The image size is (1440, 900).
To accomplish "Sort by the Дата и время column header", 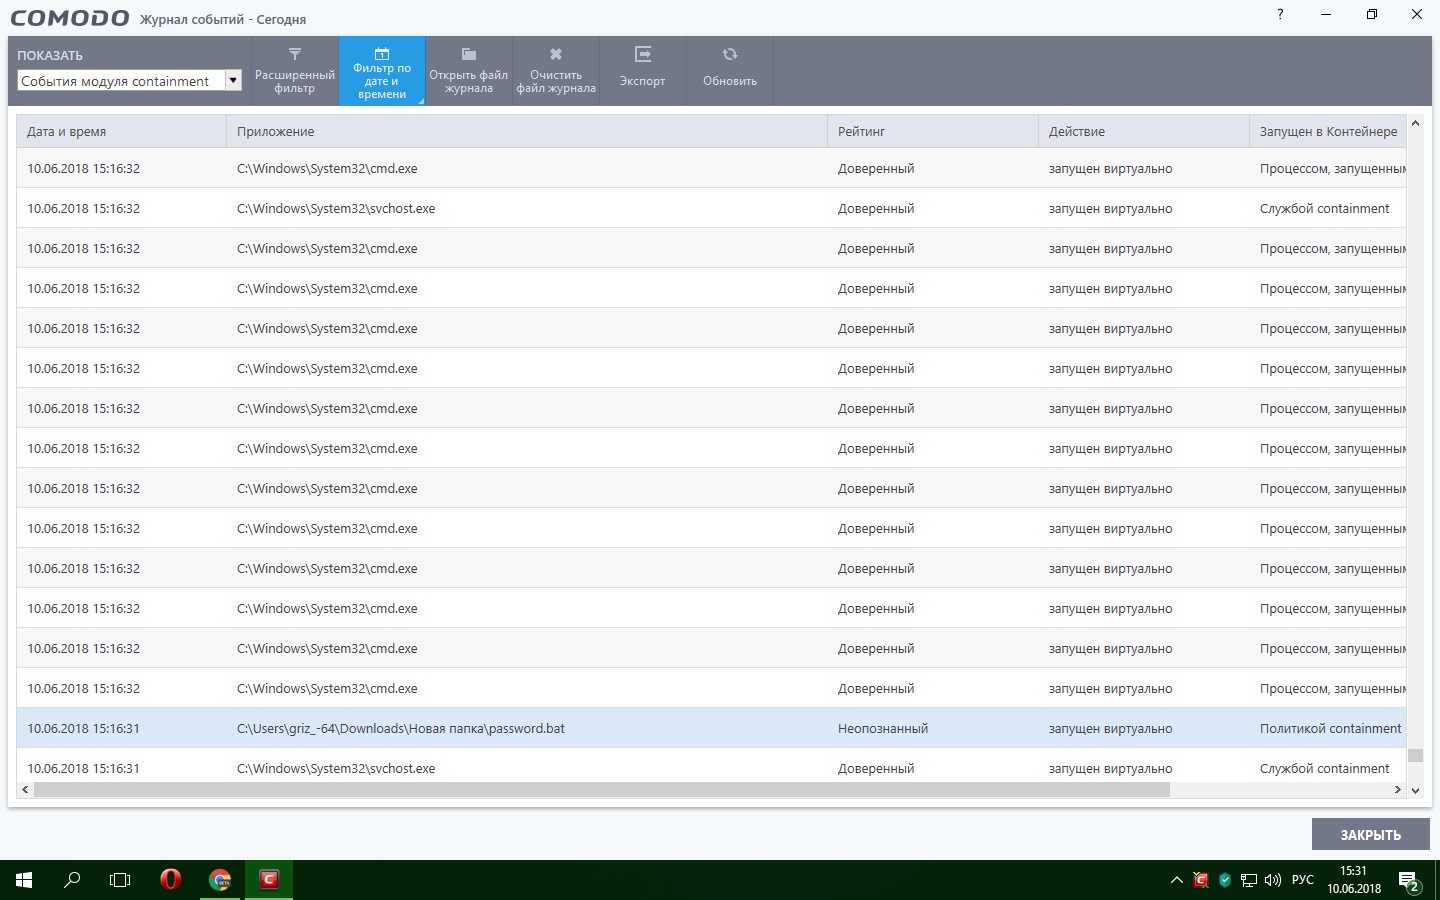I will [120, 132].
